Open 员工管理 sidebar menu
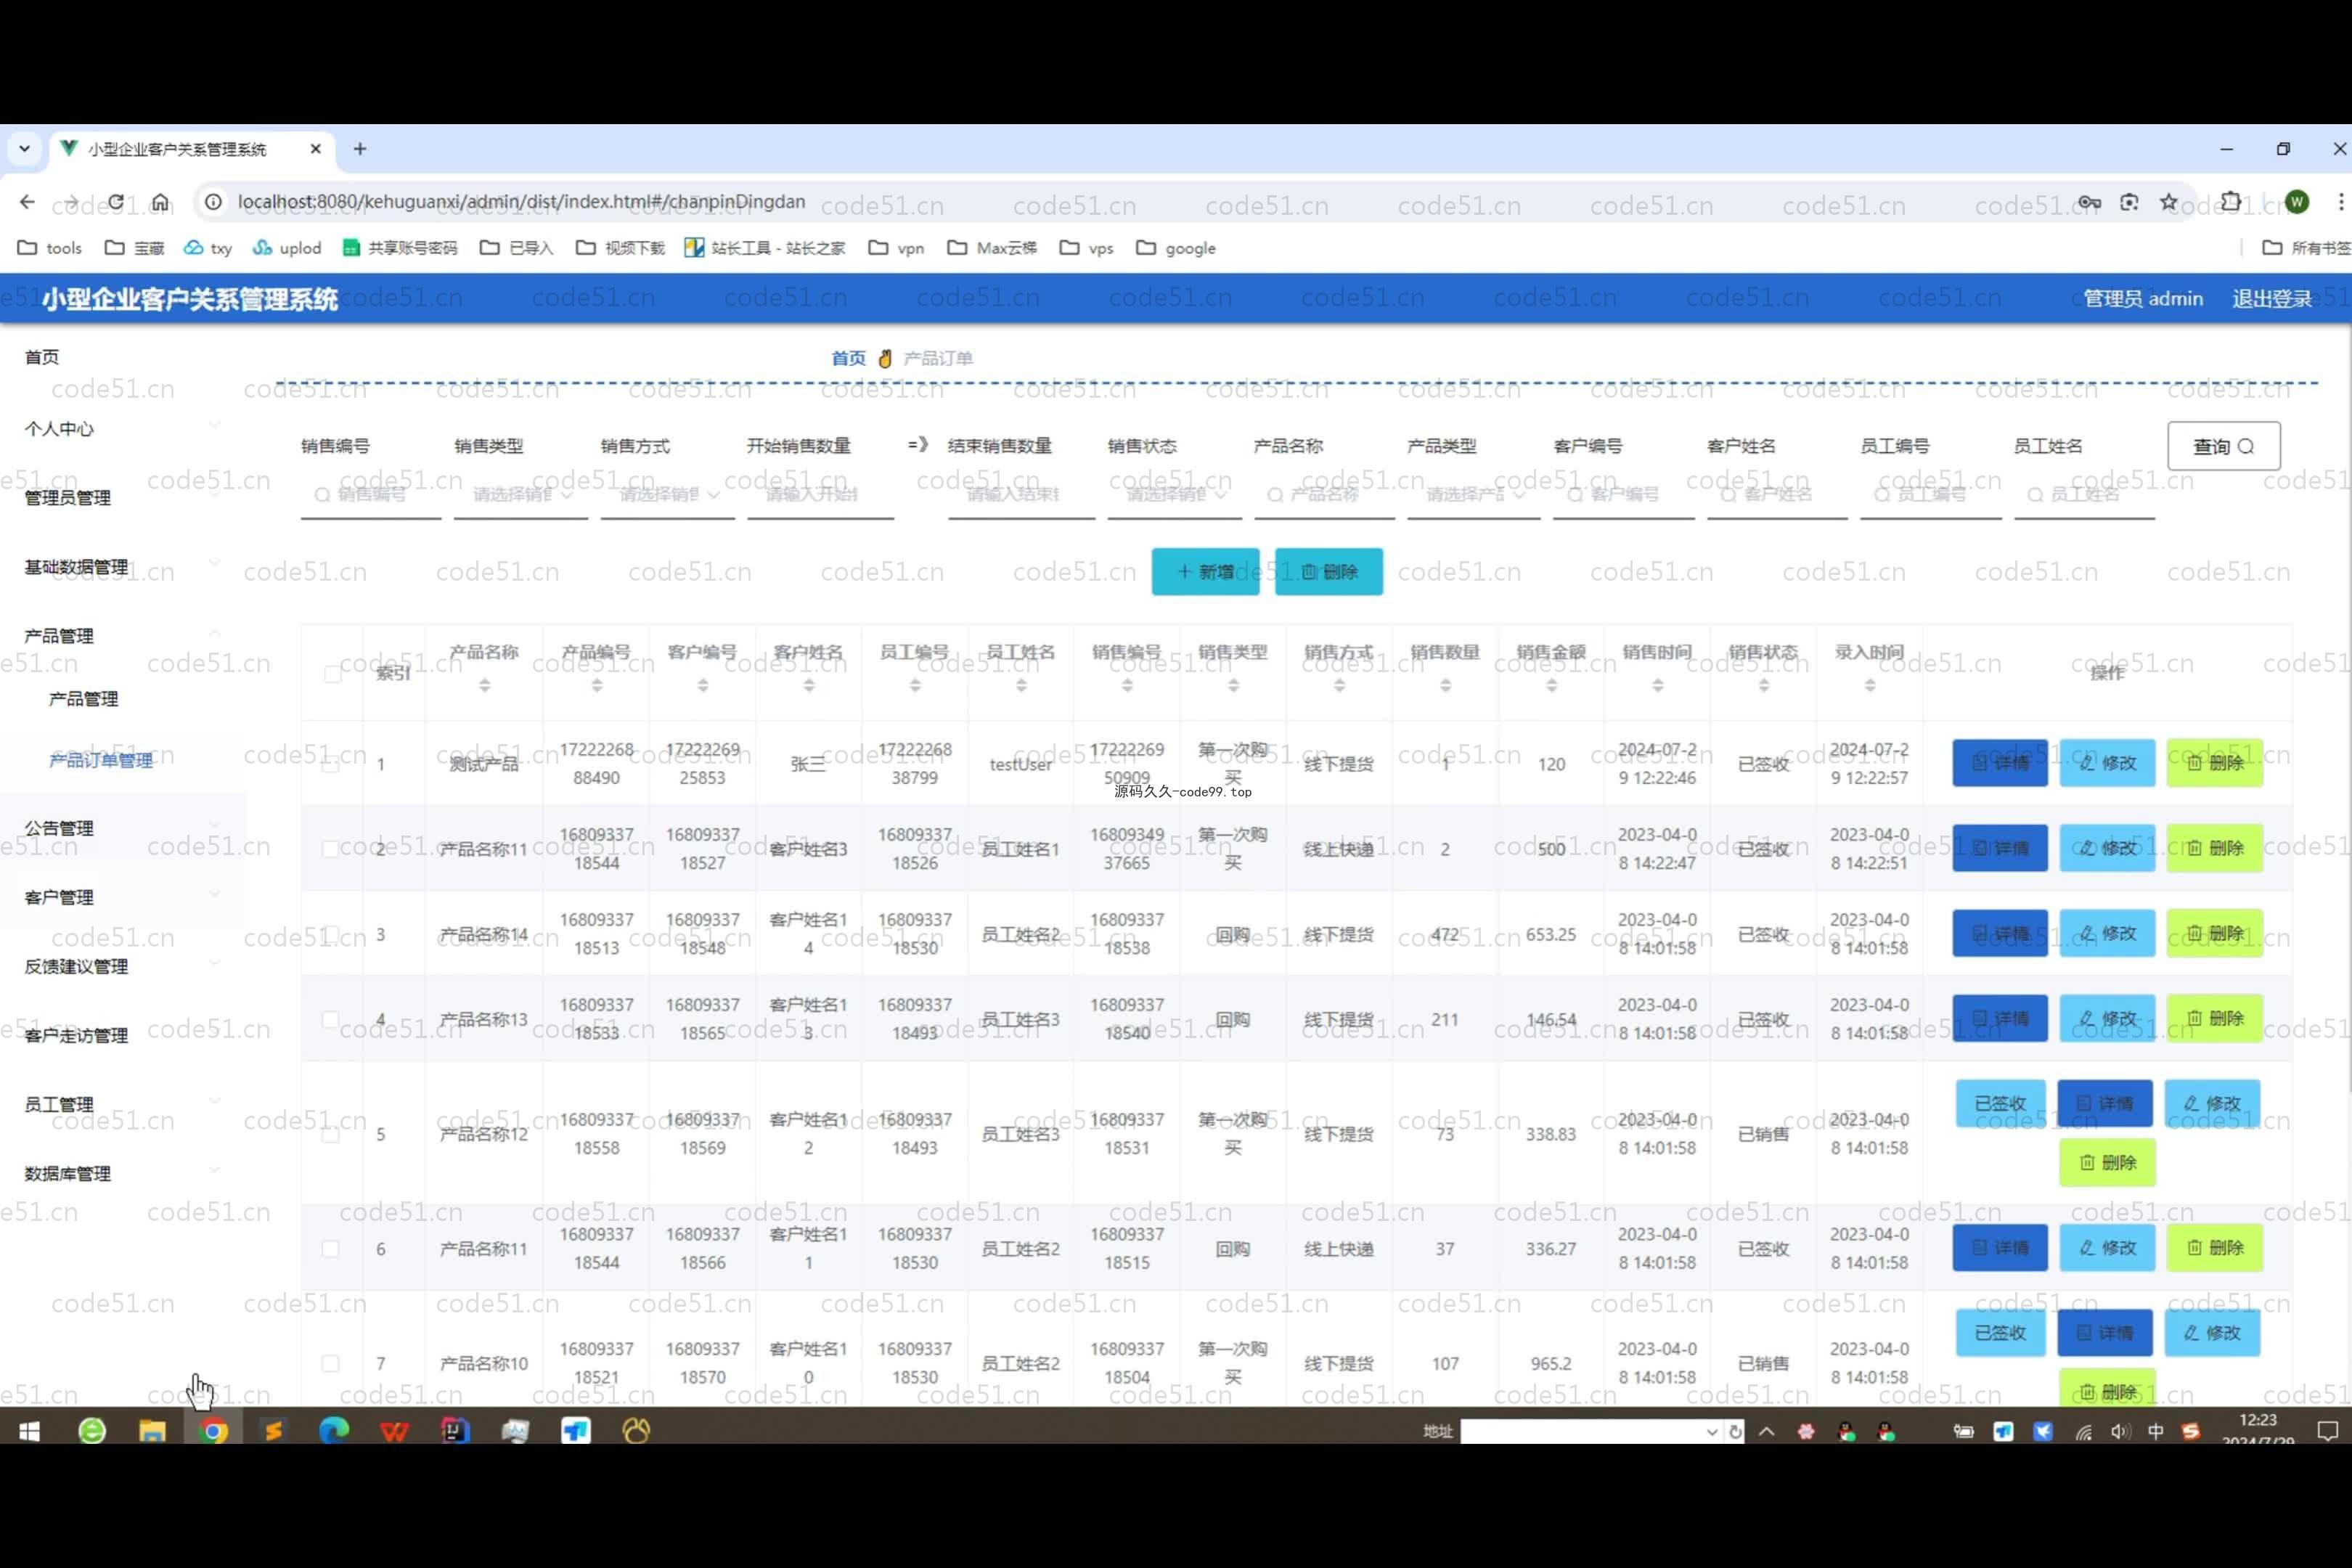 coord(122,1104)
